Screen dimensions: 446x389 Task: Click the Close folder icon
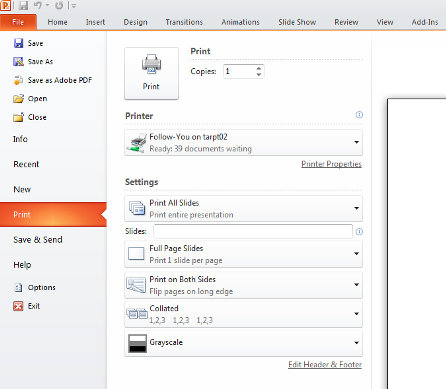18,117
